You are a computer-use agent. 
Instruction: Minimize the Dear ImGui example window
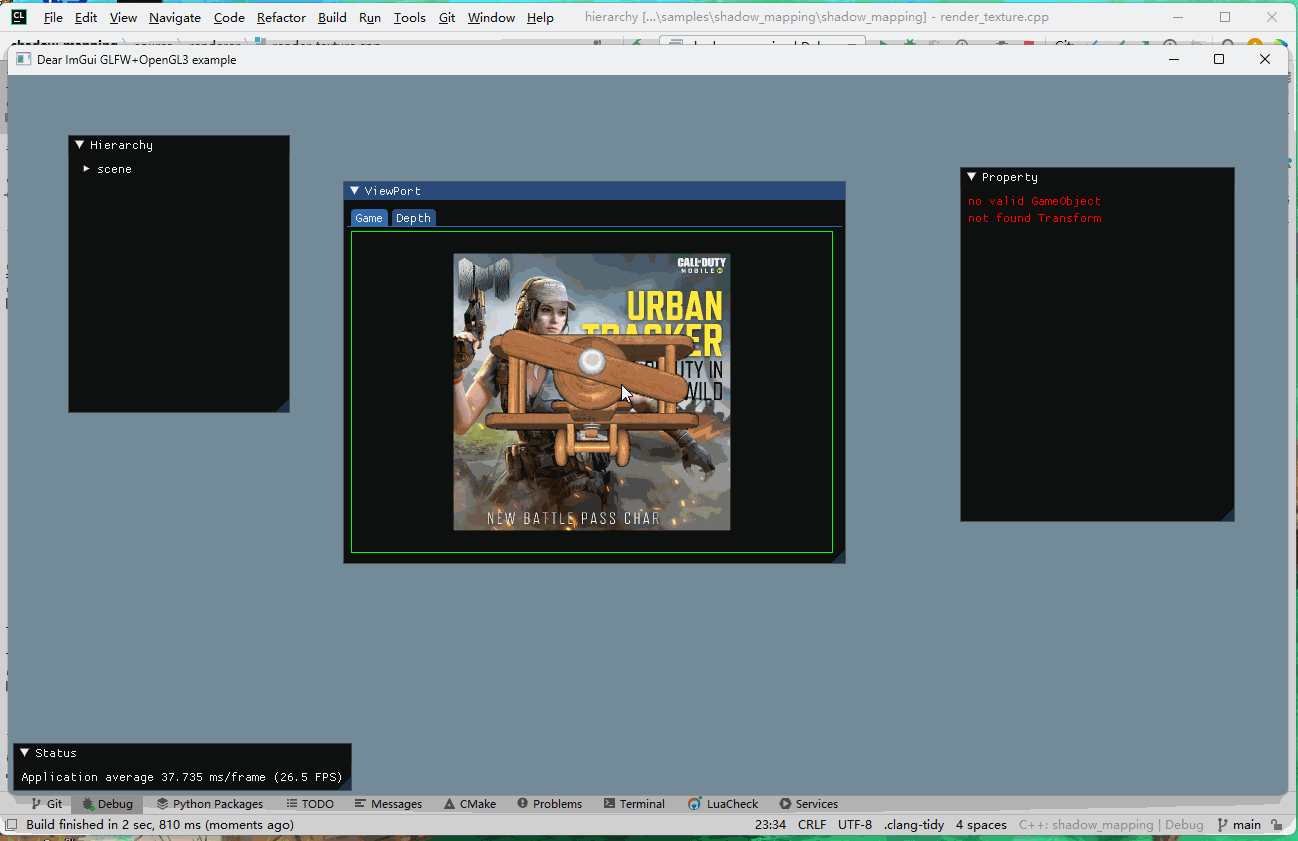[x=1173, y=59]
